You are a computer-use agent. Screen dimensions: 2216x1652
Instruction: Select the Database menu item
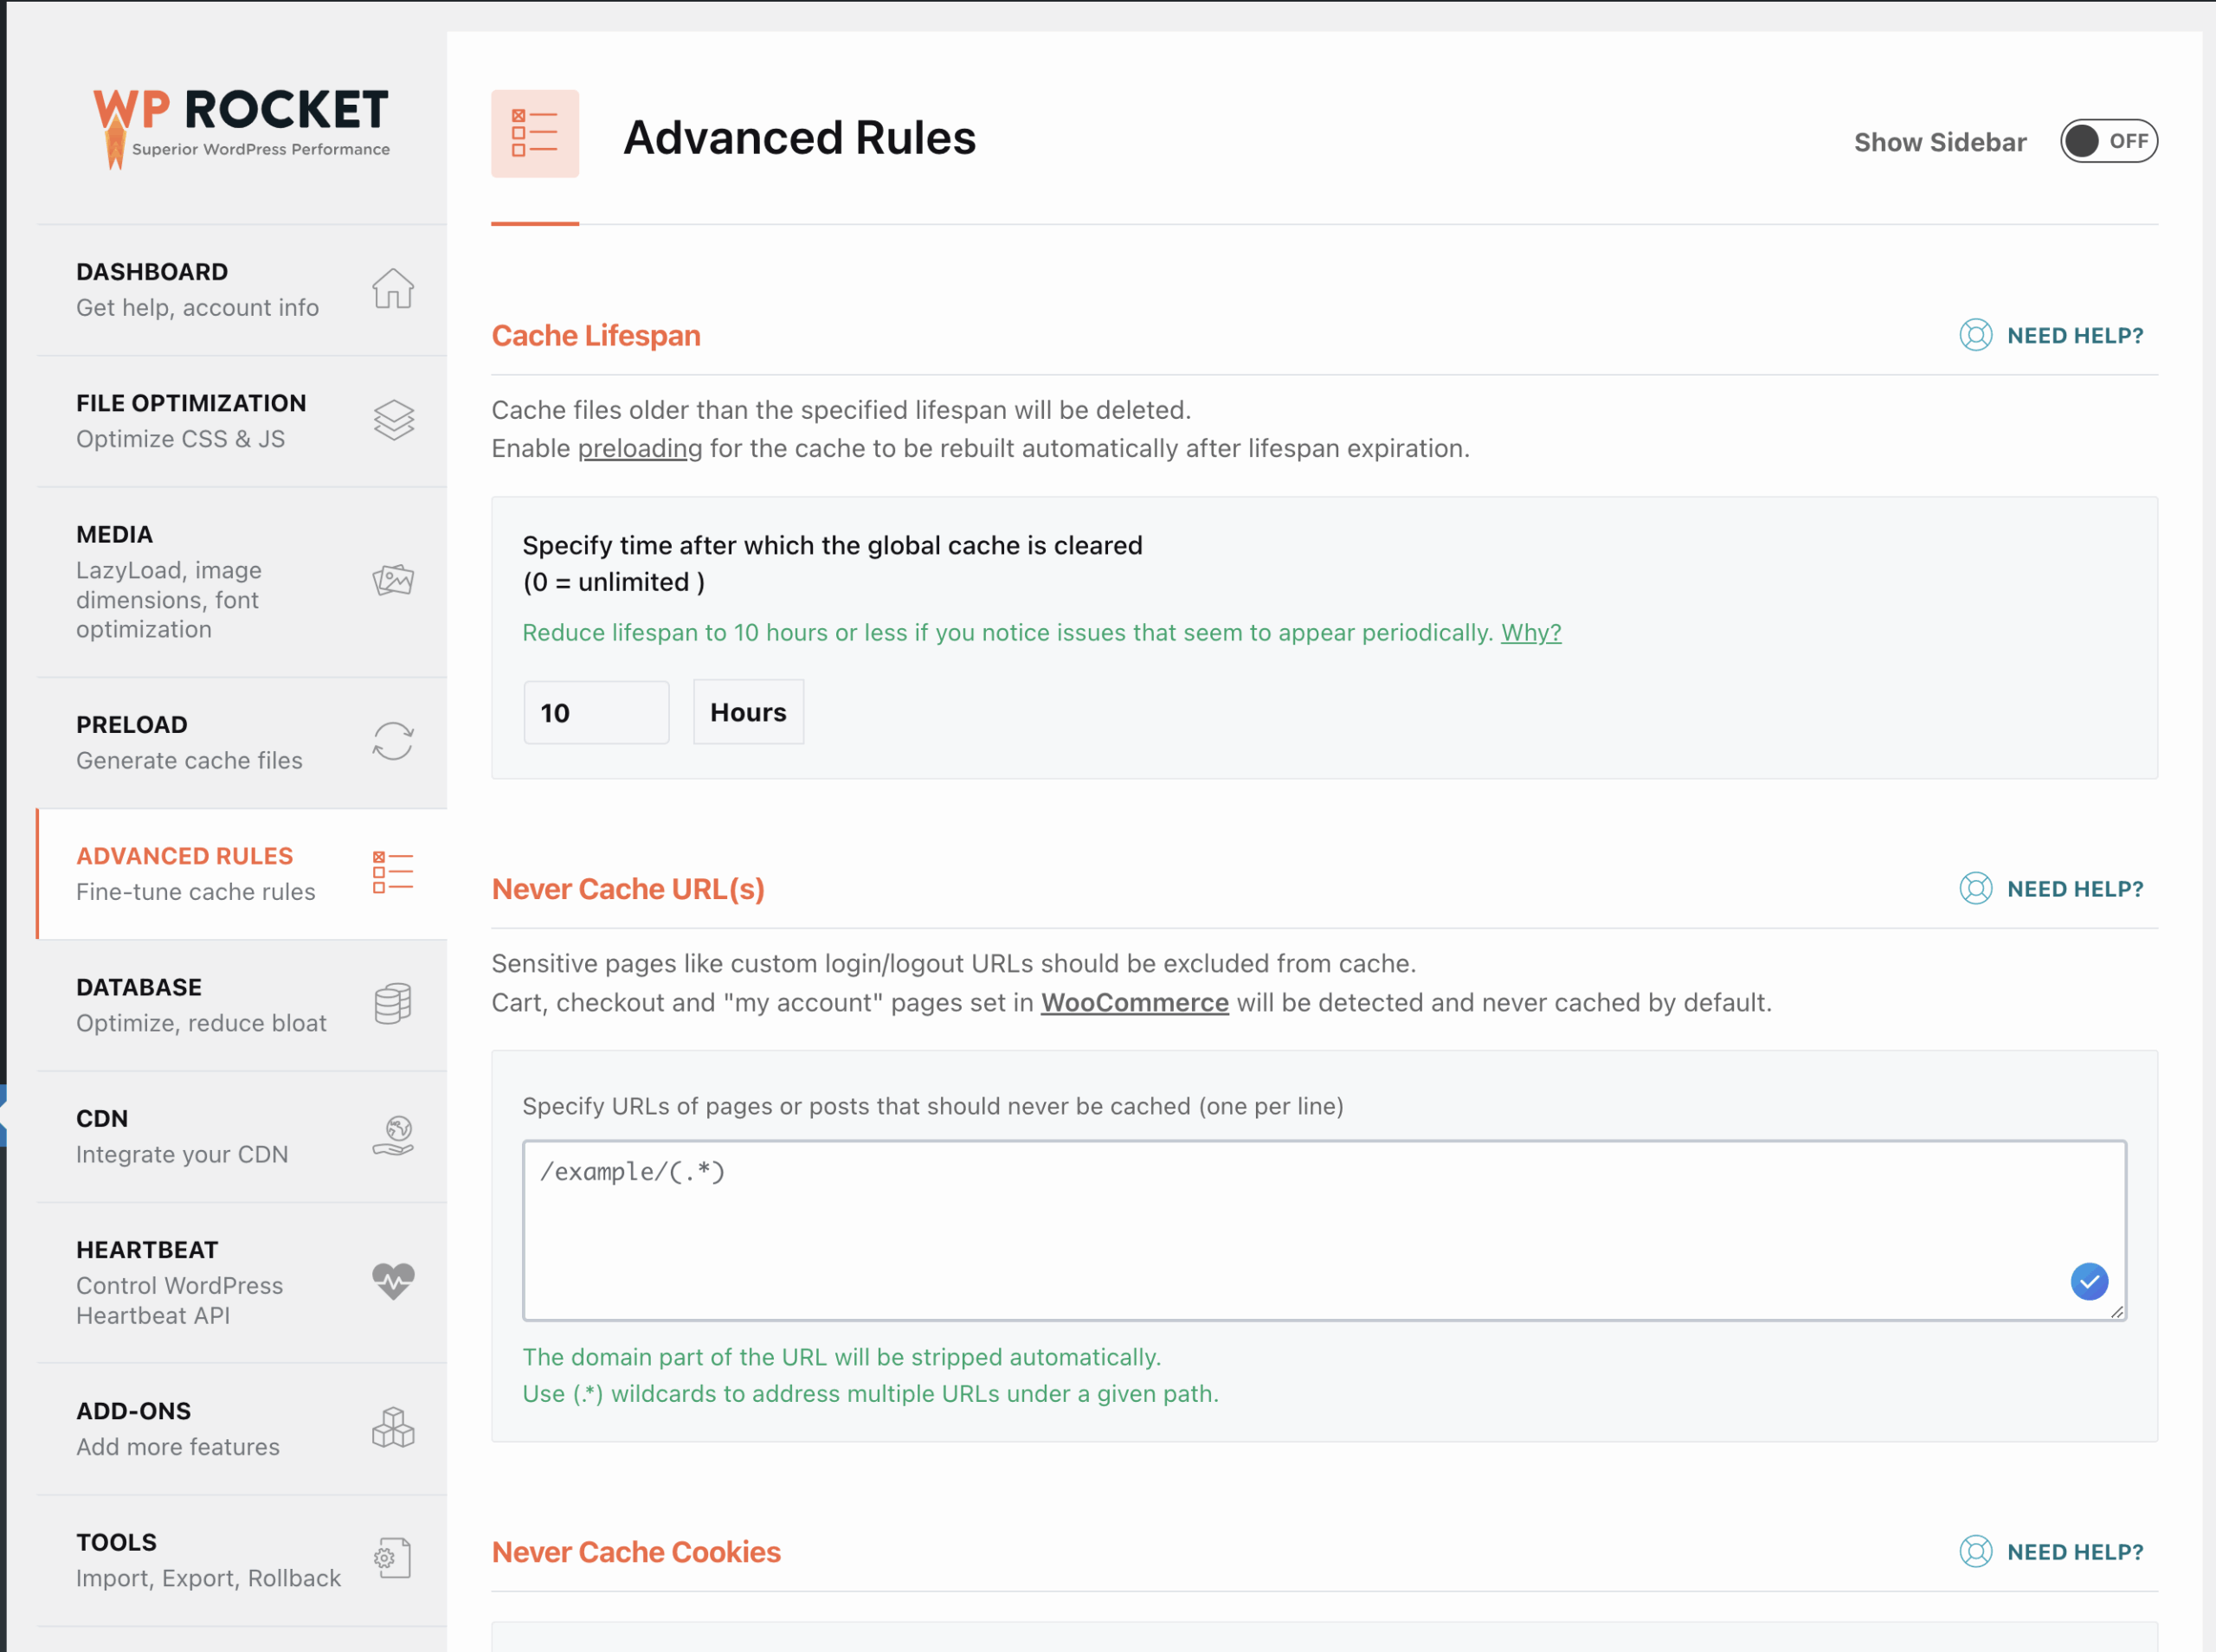(242, 1005)
